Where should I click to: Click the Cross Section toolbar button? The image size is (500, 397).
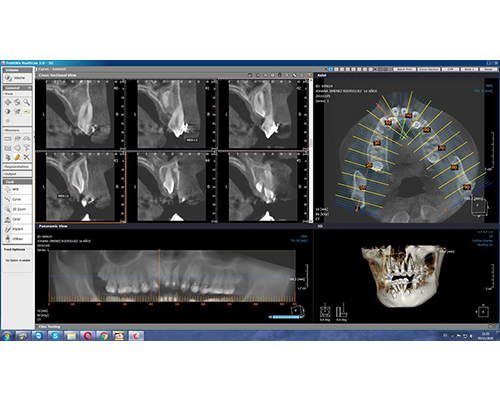coord(429,69)
